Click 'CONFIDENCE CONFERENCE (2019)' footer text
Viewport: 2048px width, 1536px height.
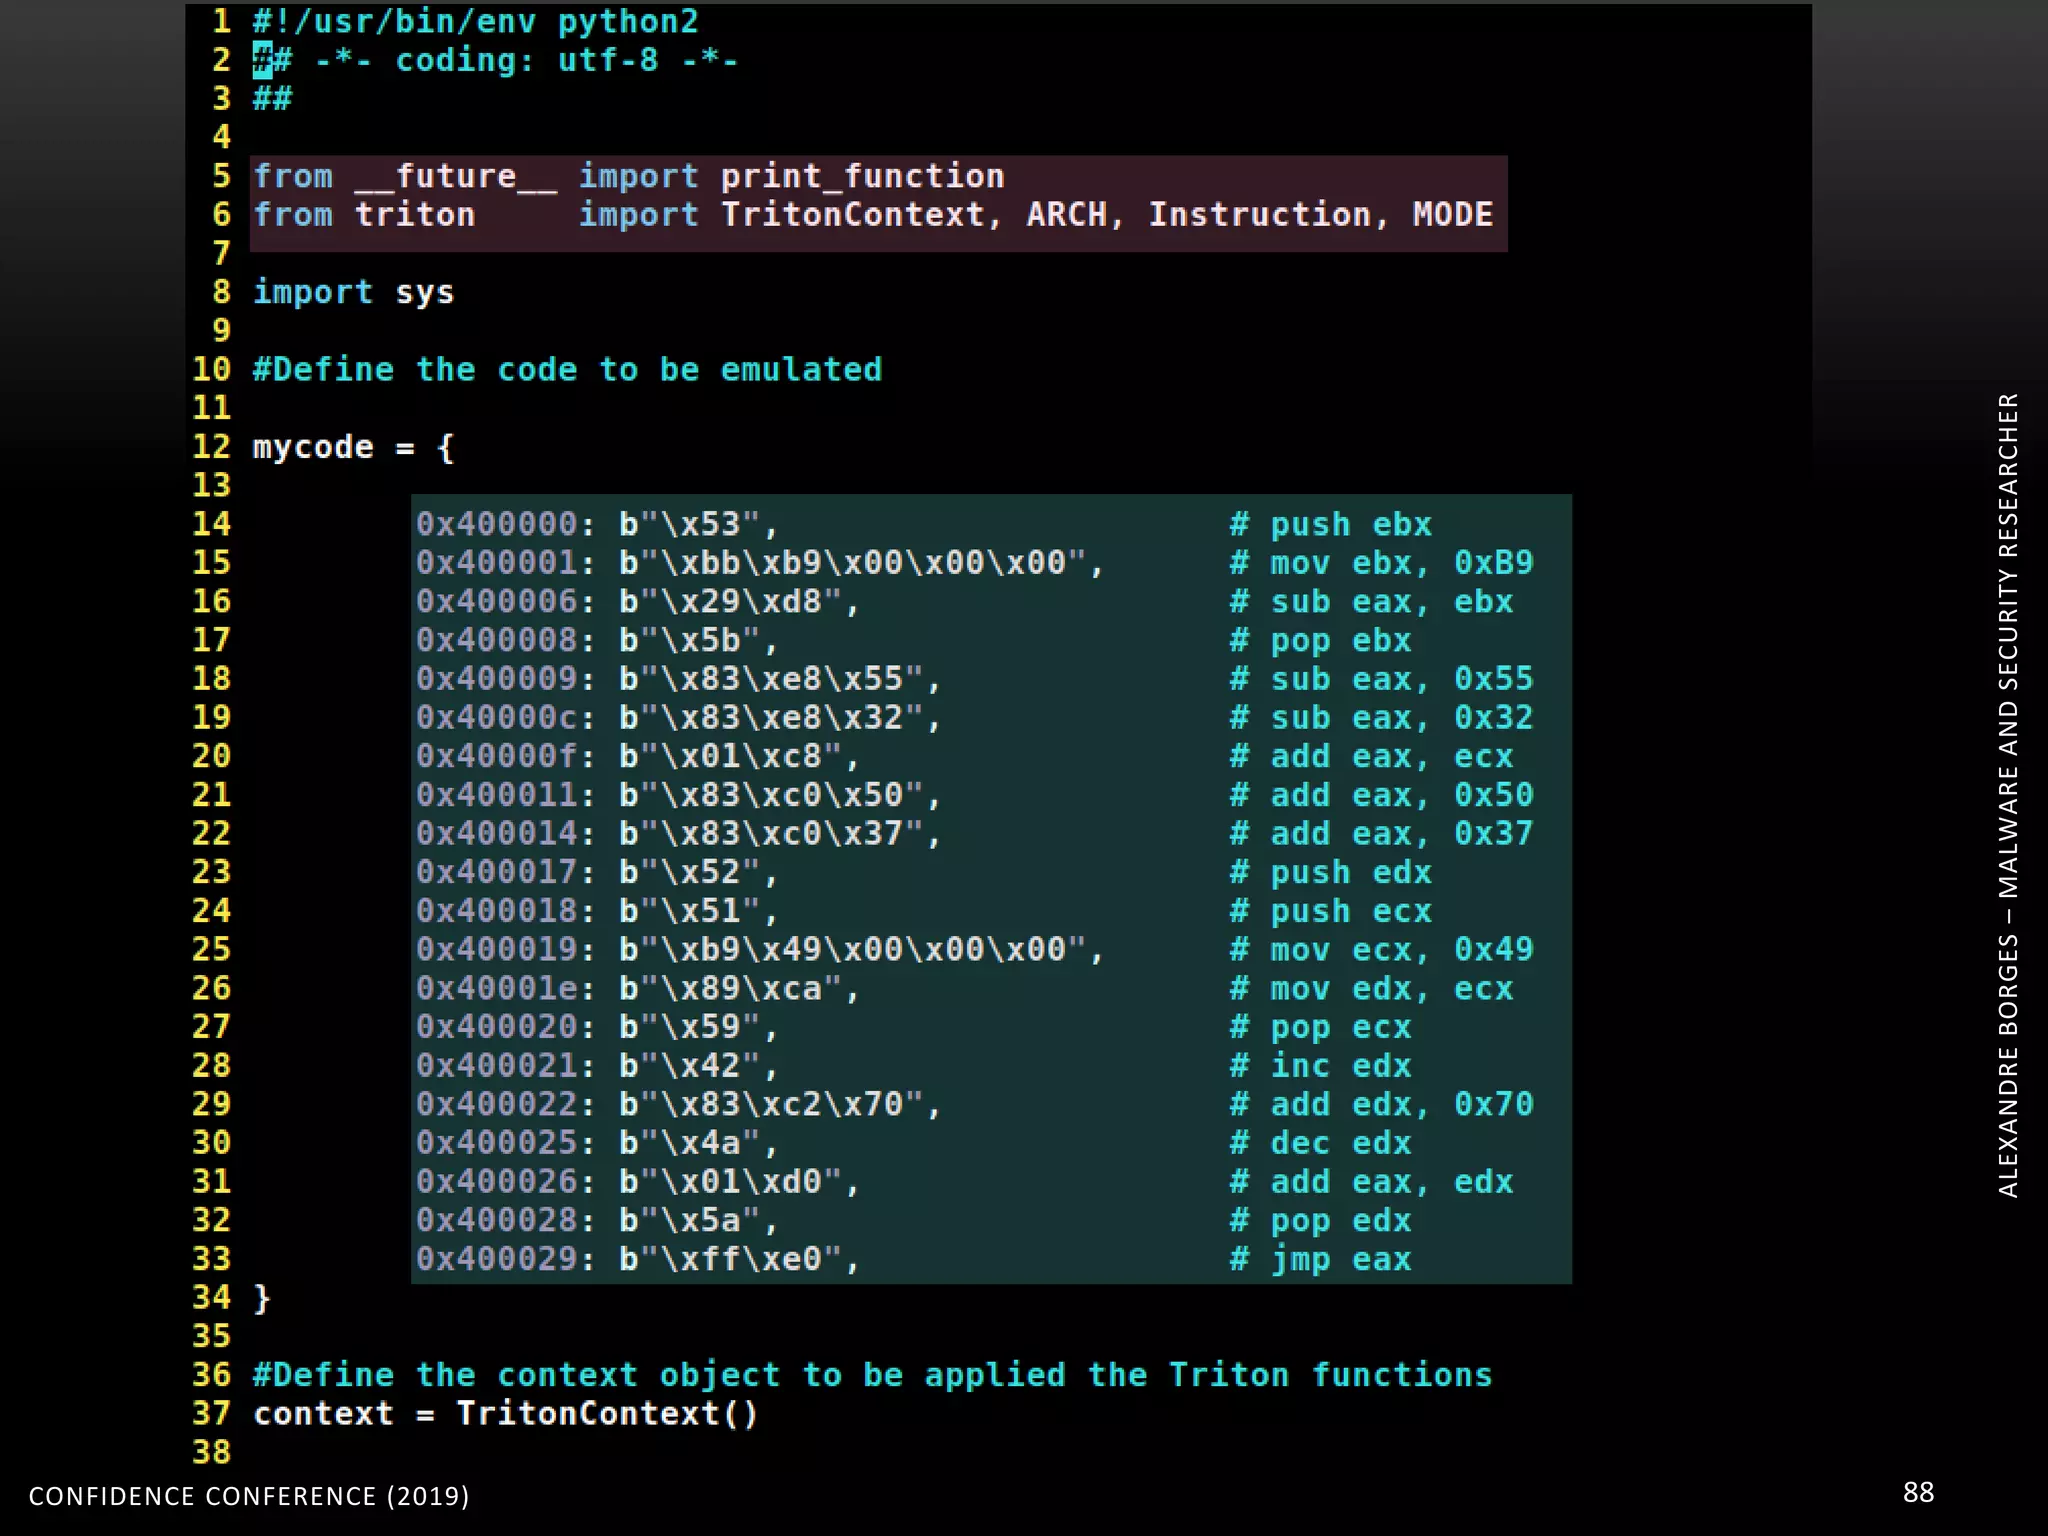point(249,1496)
